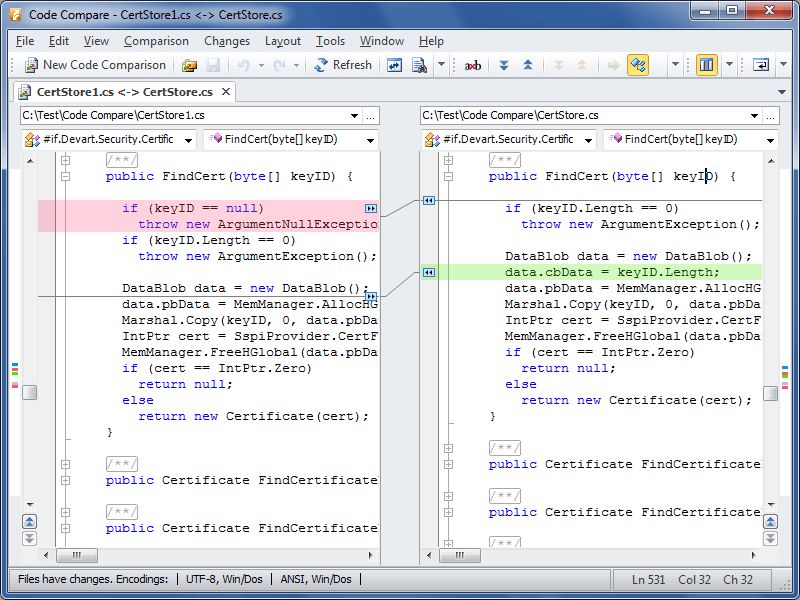Copy the green difference left with '<<' arrow

429,272
